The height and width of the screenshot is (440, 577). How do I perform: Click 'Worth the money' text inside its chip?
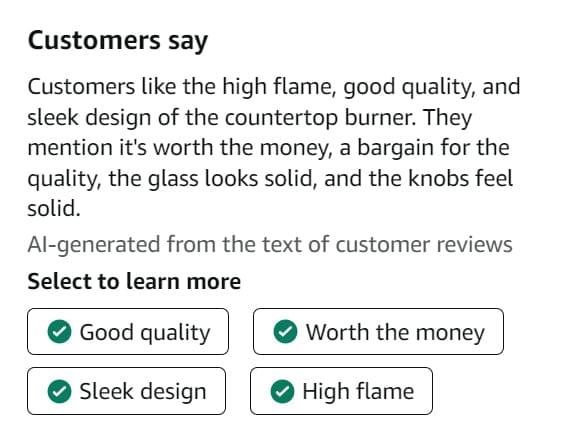click(x=395, y=332)
